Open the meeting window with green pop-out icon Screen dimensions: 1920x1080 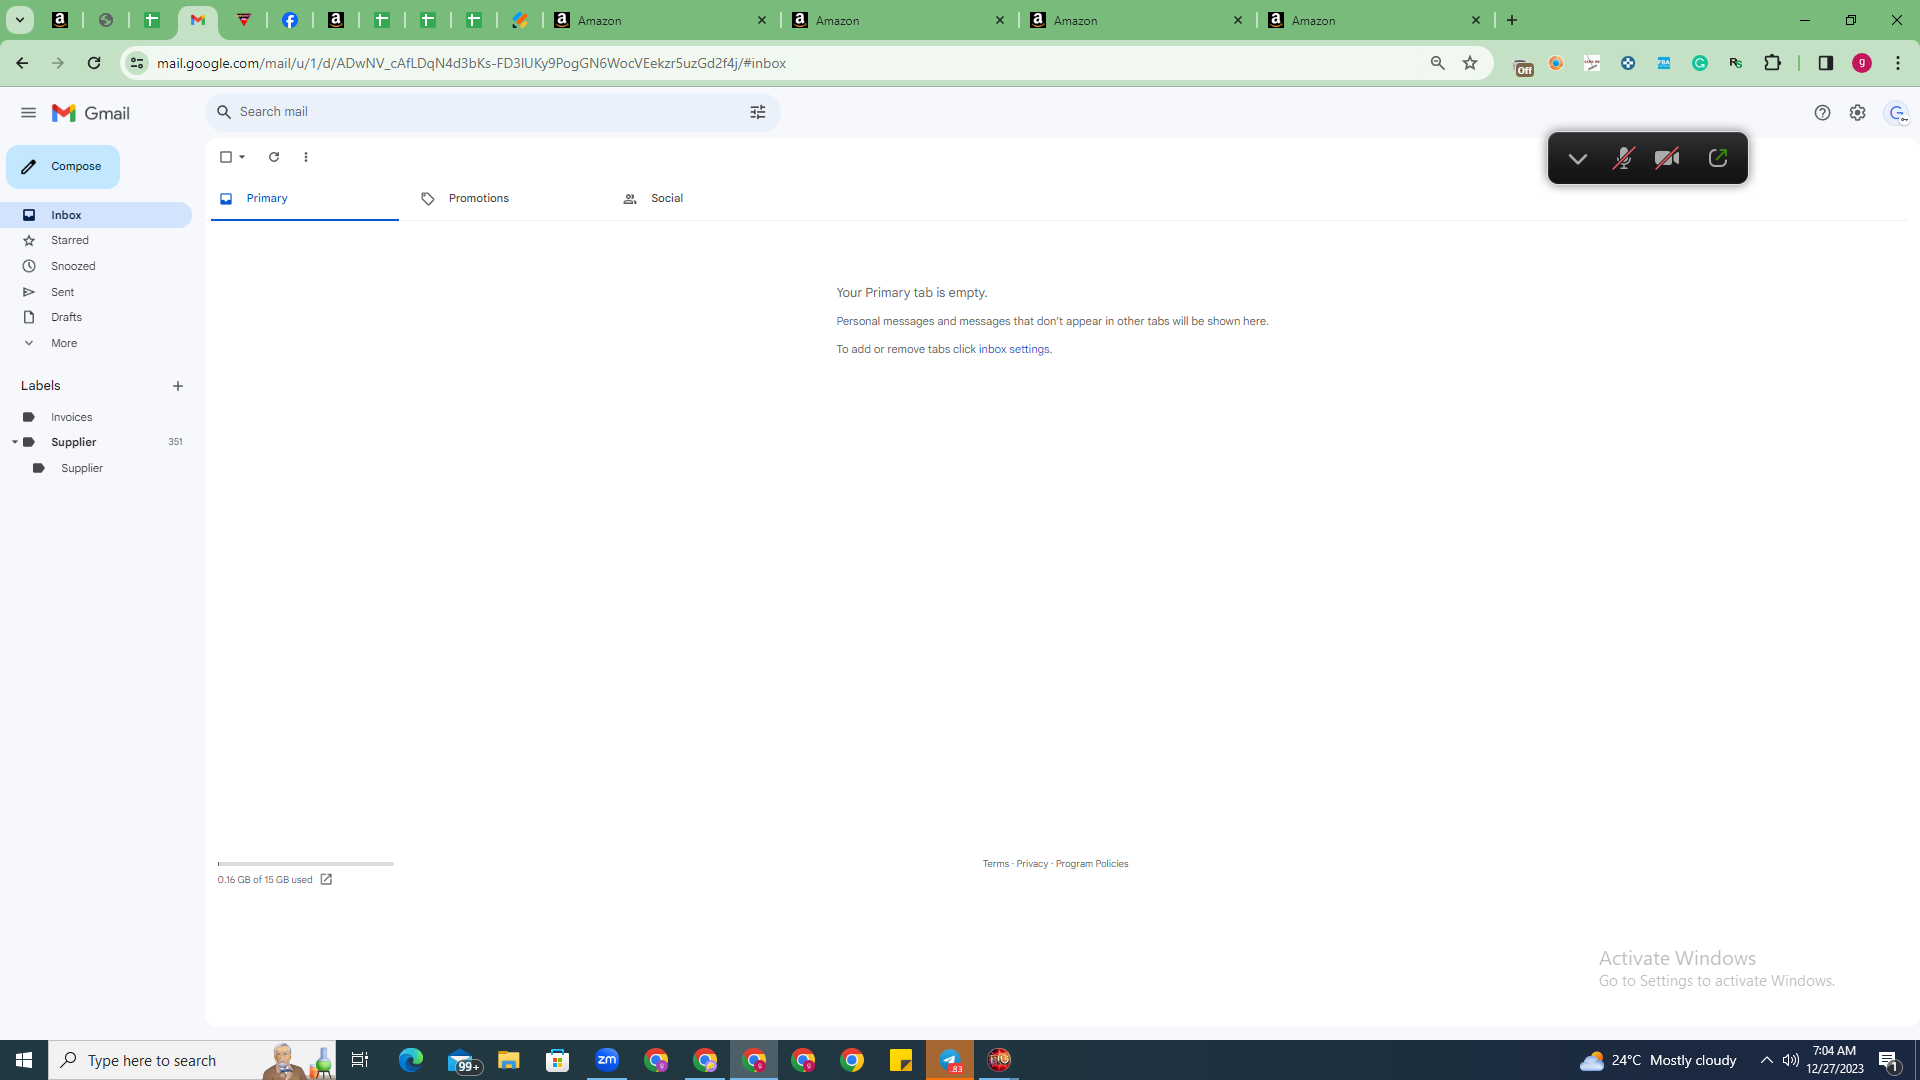pyautogui.click(x=1718, y=158)
